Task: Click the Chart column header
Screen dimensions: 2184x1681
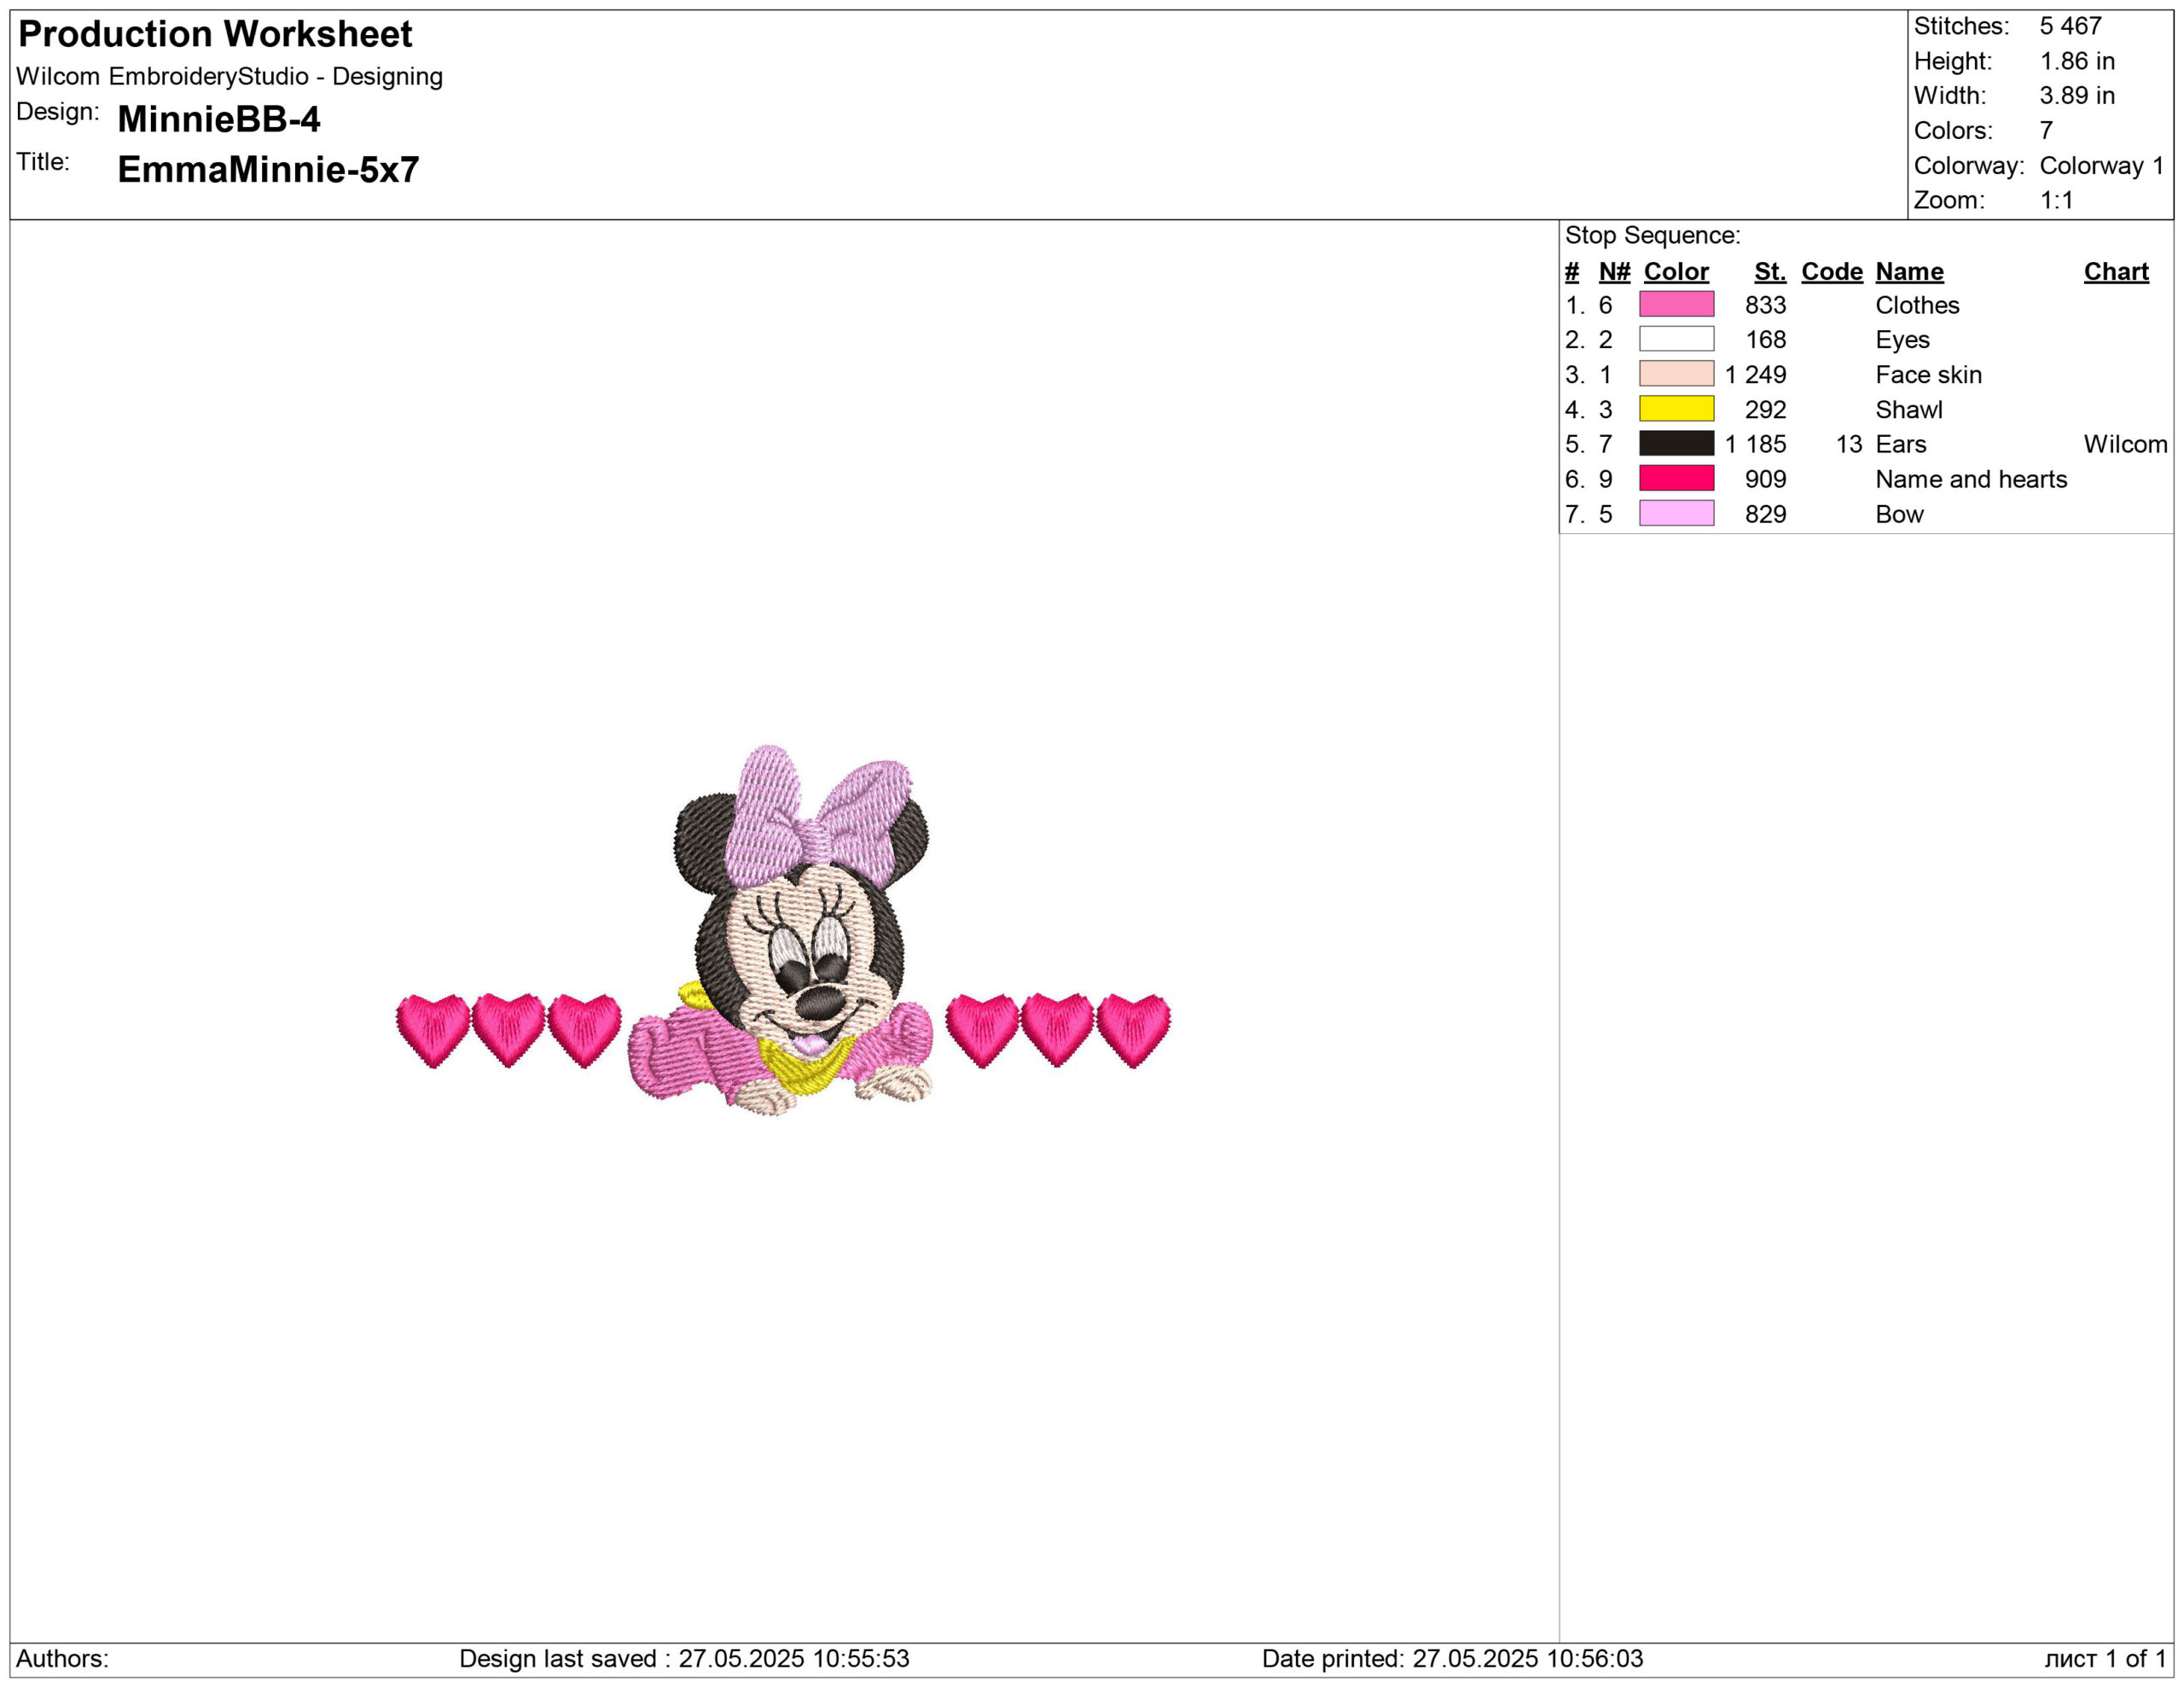Action: pos(2115,271)
